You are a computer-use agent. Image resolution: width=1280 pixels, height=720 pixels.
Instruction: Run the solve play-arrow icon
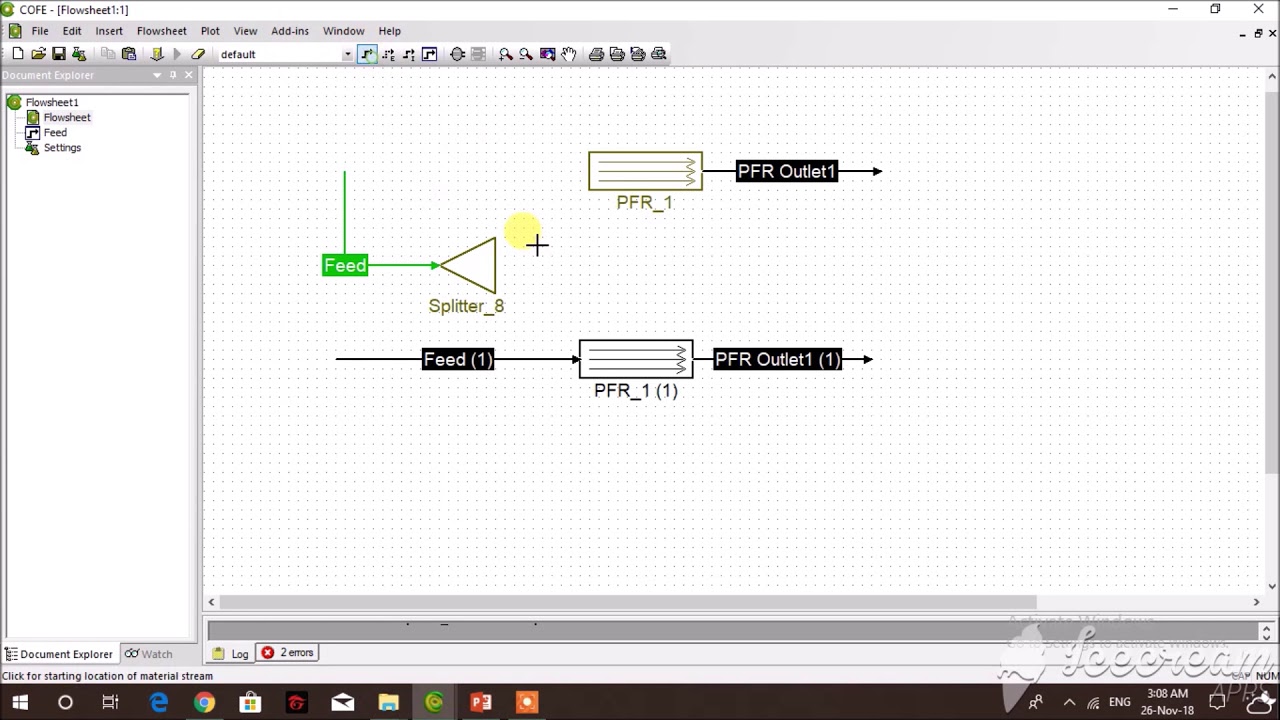[x=177, y=54]
